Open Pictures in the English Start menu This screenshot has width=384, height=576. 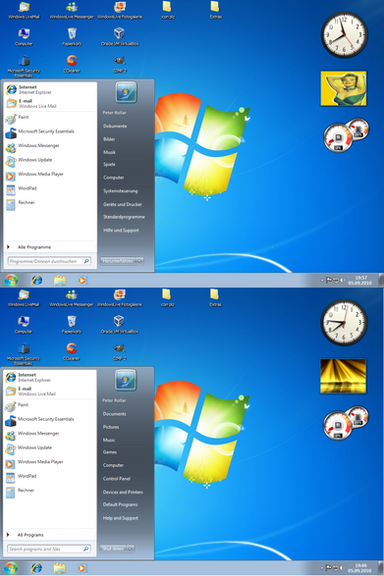111,427
